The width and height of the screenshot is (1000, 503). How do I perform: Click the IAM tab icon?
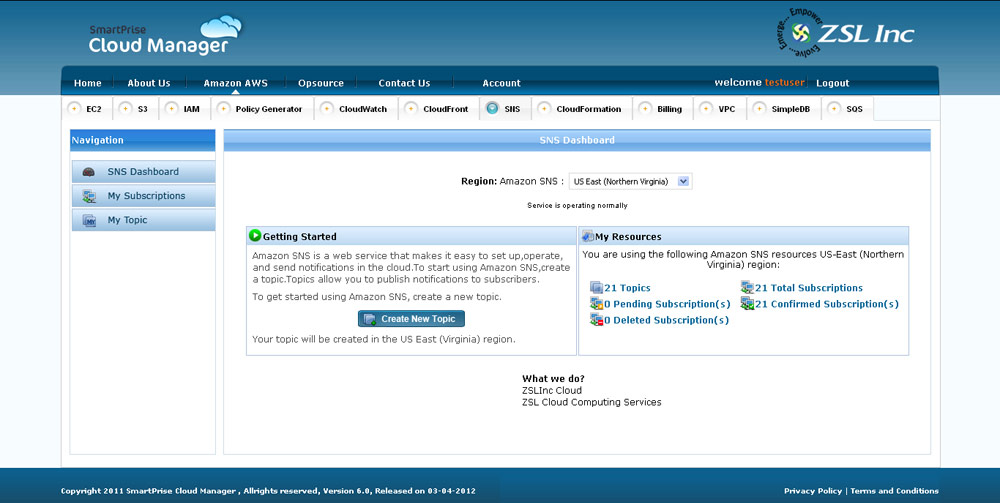click(x=172, y=109)
